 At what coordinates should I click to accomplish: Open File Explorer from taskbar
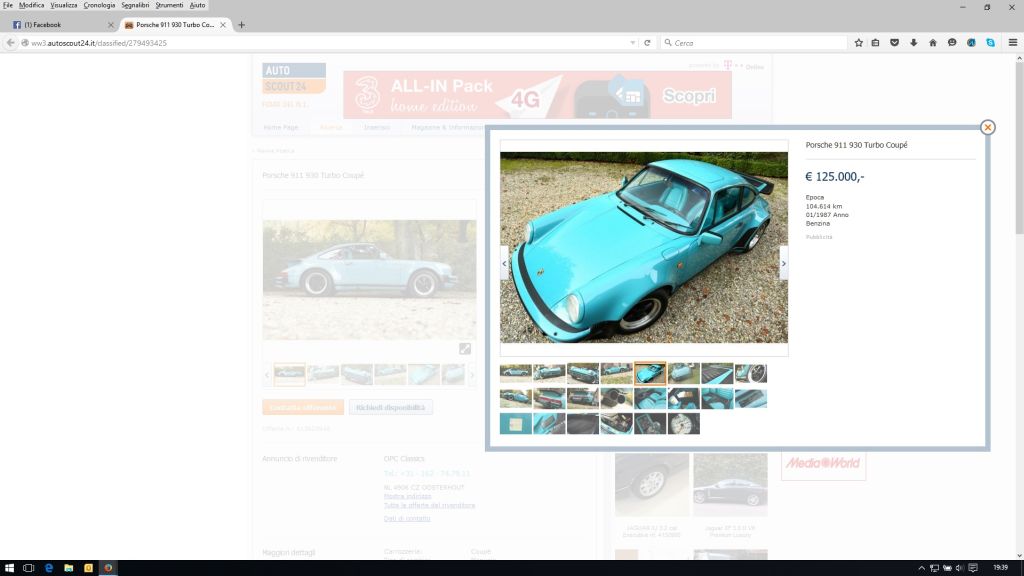[69, 568]
